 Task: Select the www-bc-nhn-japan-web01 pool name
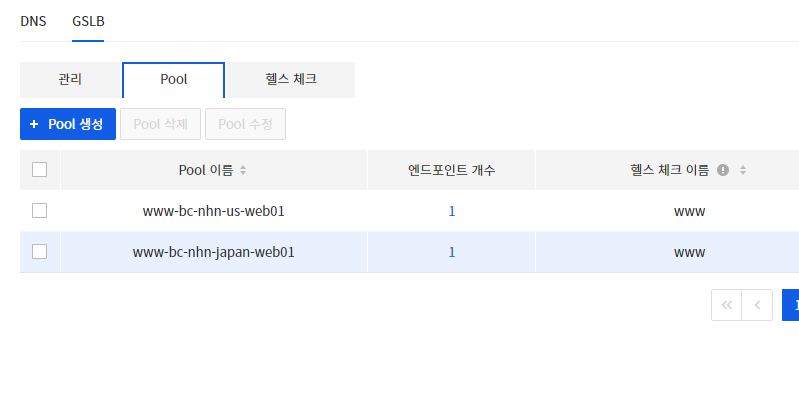[x=214, y=253]
